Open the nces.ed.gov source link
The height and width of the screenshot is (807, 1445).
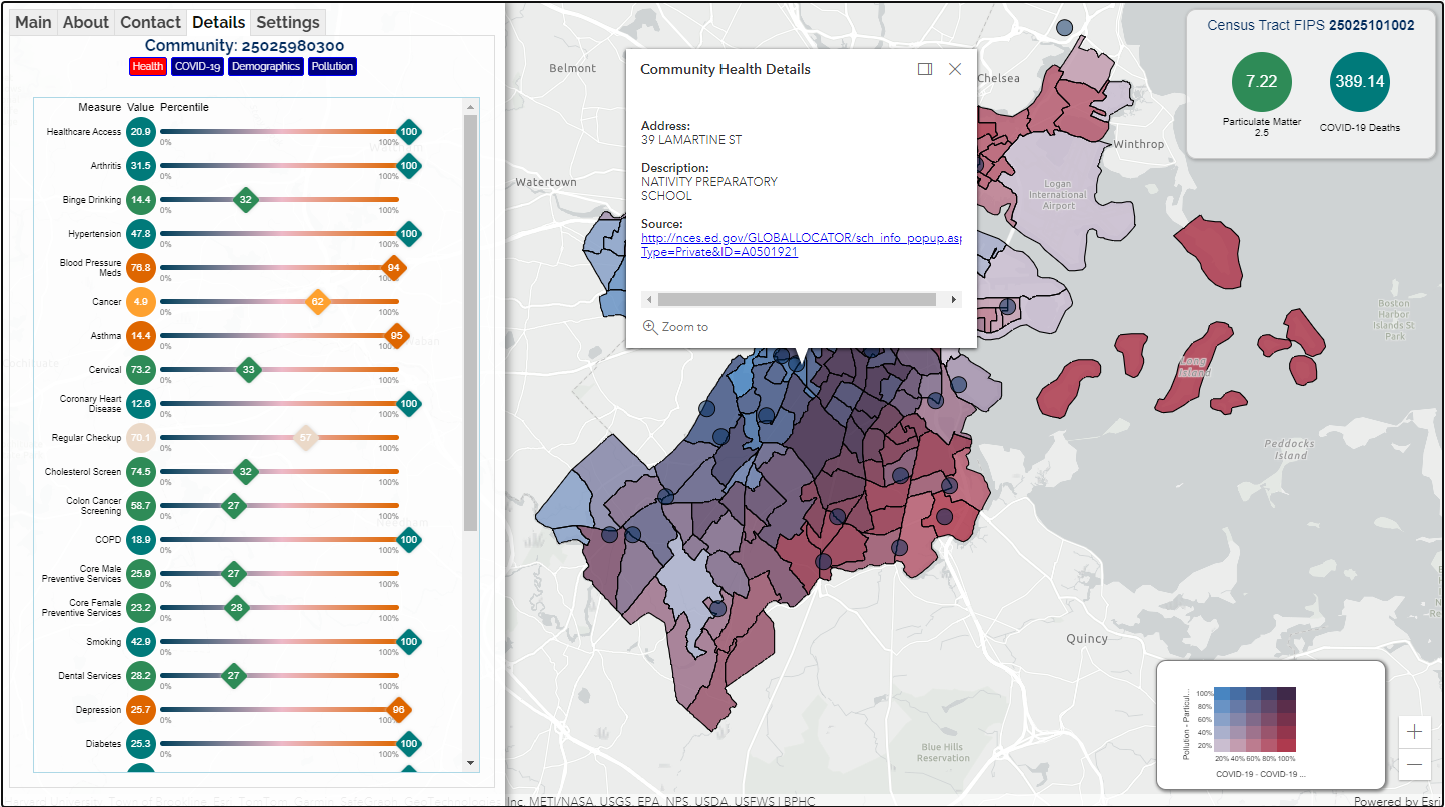pyautogui.click(x=800, y=238)
